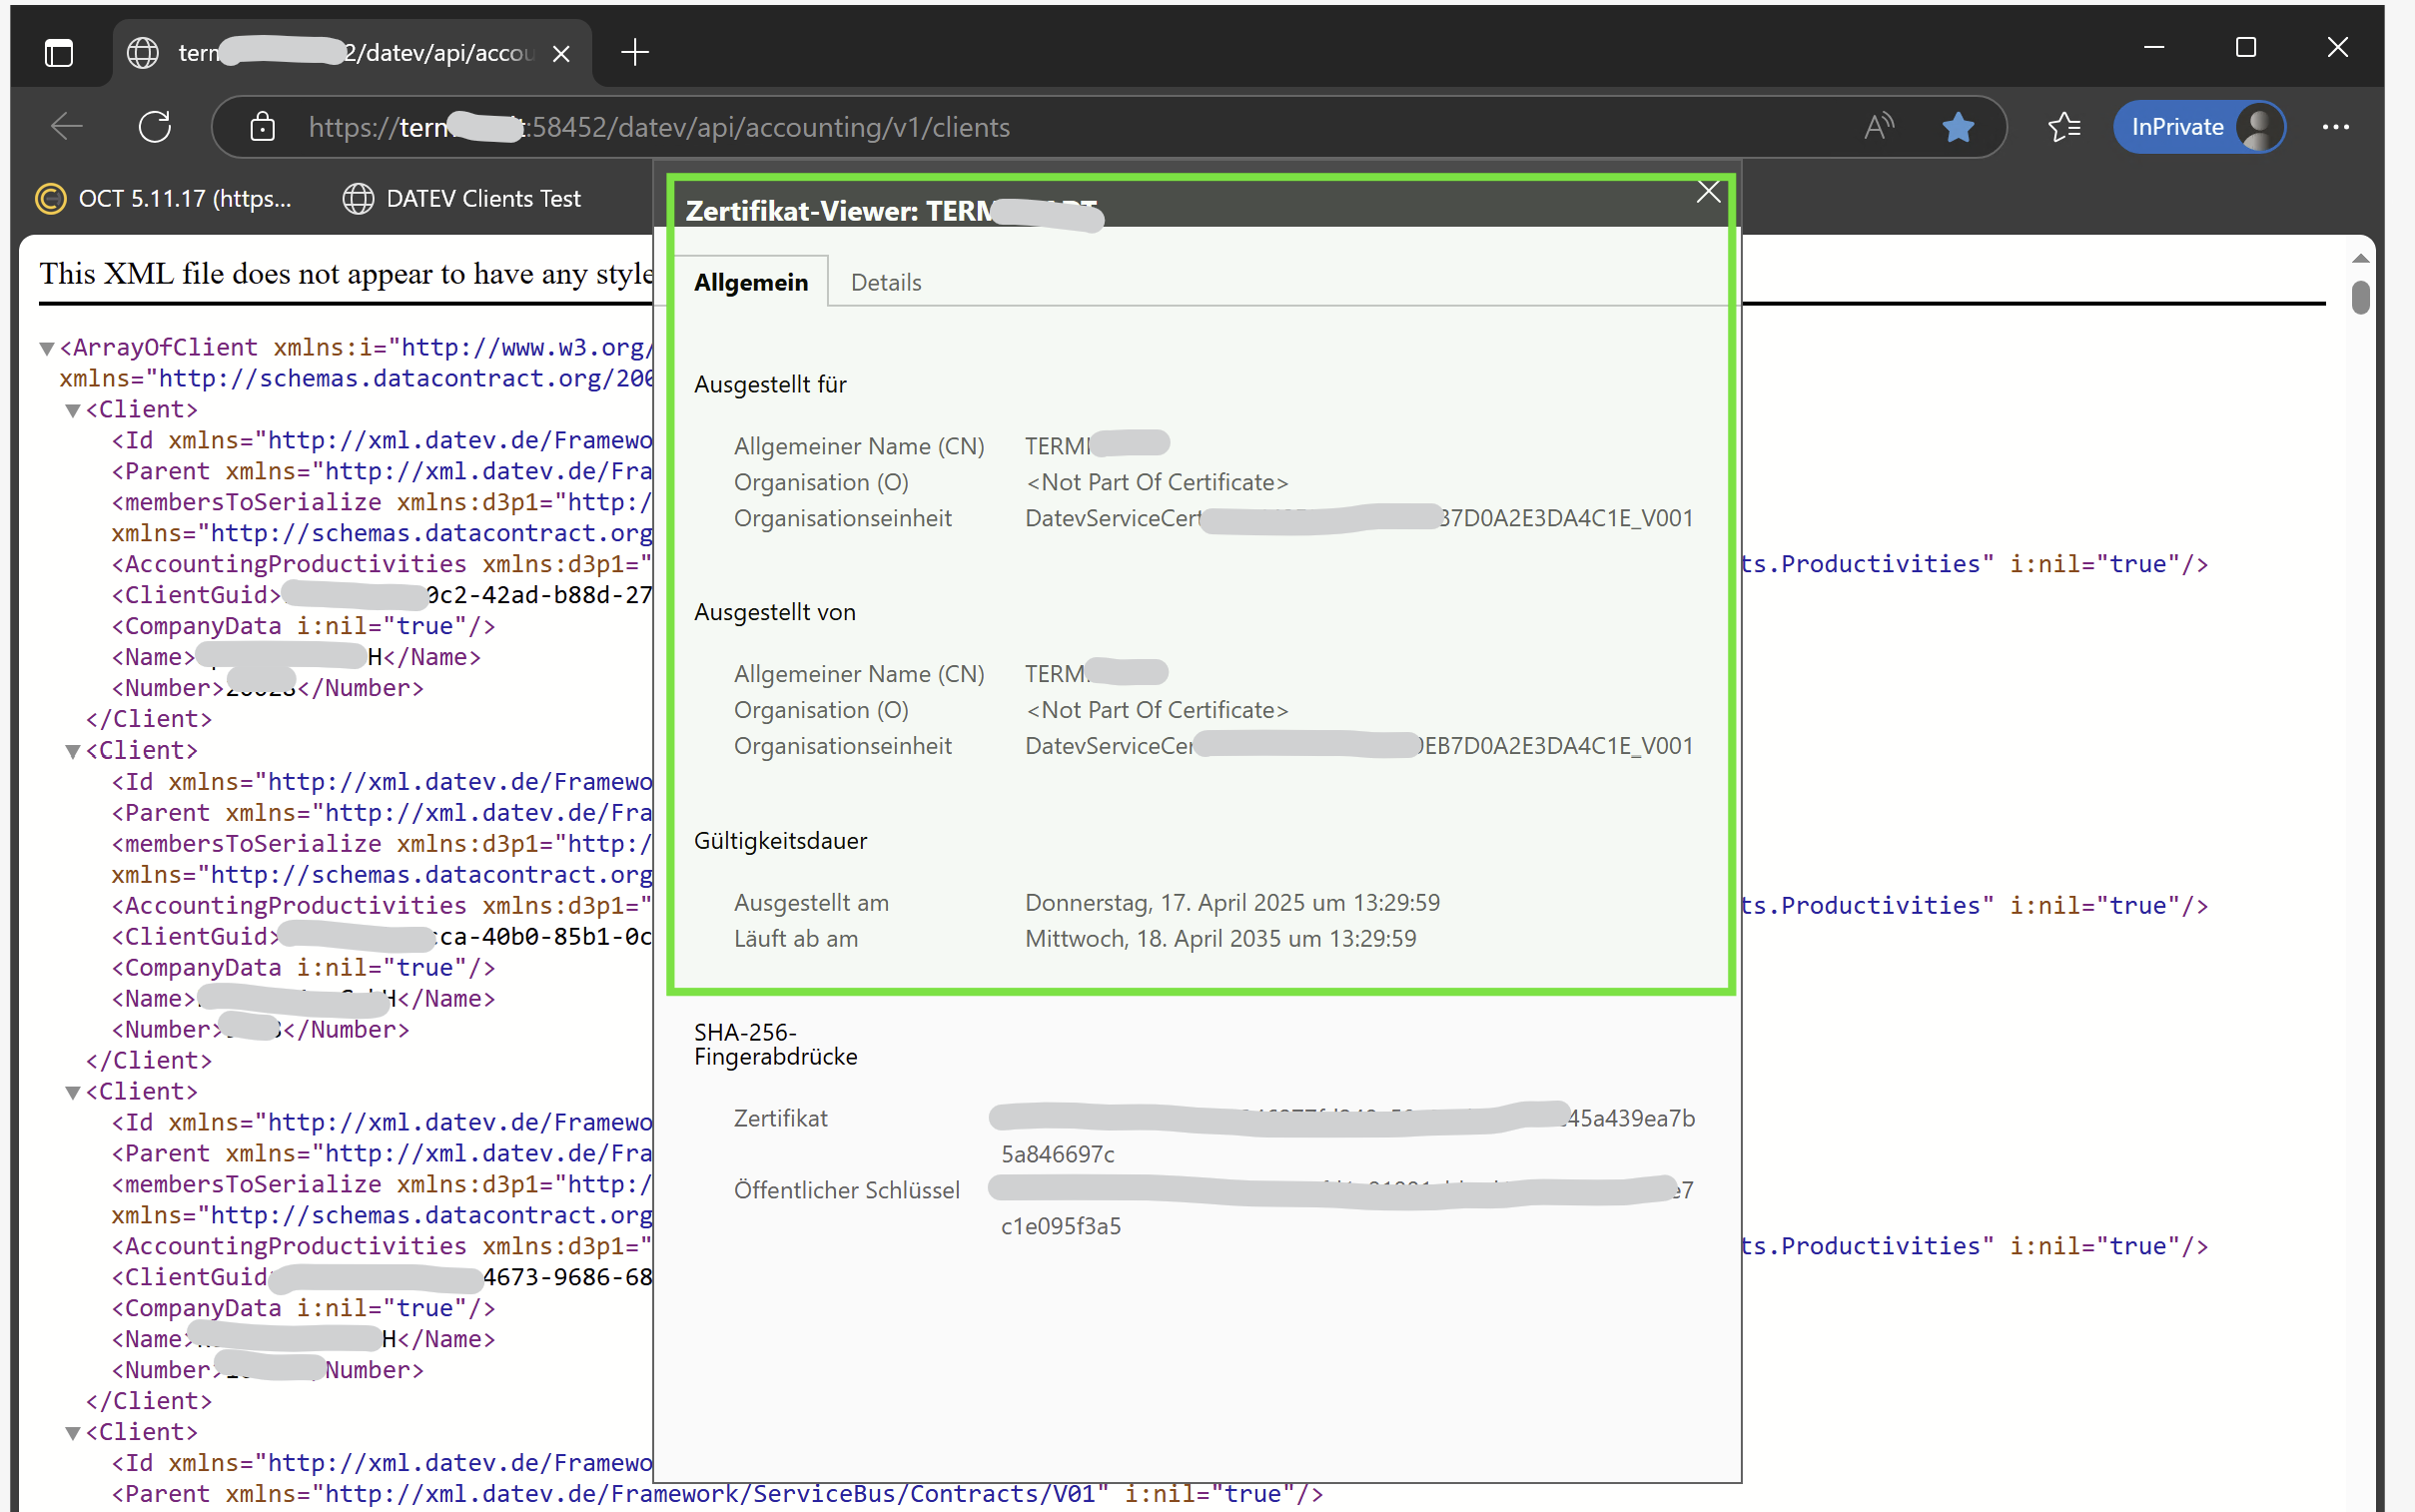The width and height of the screenshot is (2415, 1512).
Task: Collapse the first Client node
Action: pos(72,411)
